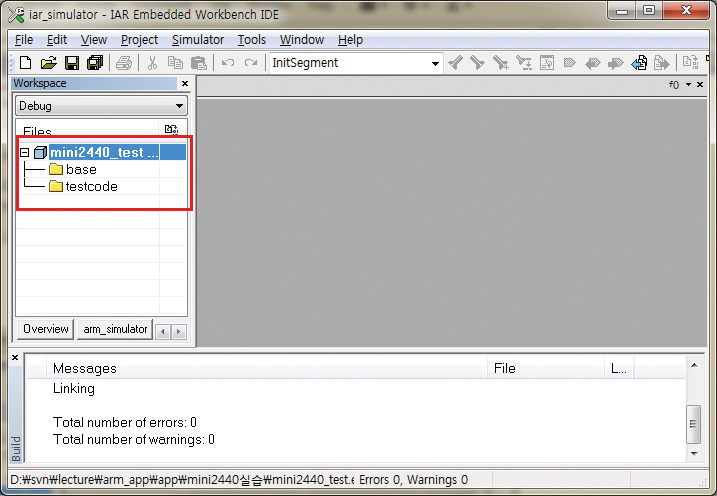Click the Build vertical tab label
This screenshot has width=717, height=496.
(16, 448)
